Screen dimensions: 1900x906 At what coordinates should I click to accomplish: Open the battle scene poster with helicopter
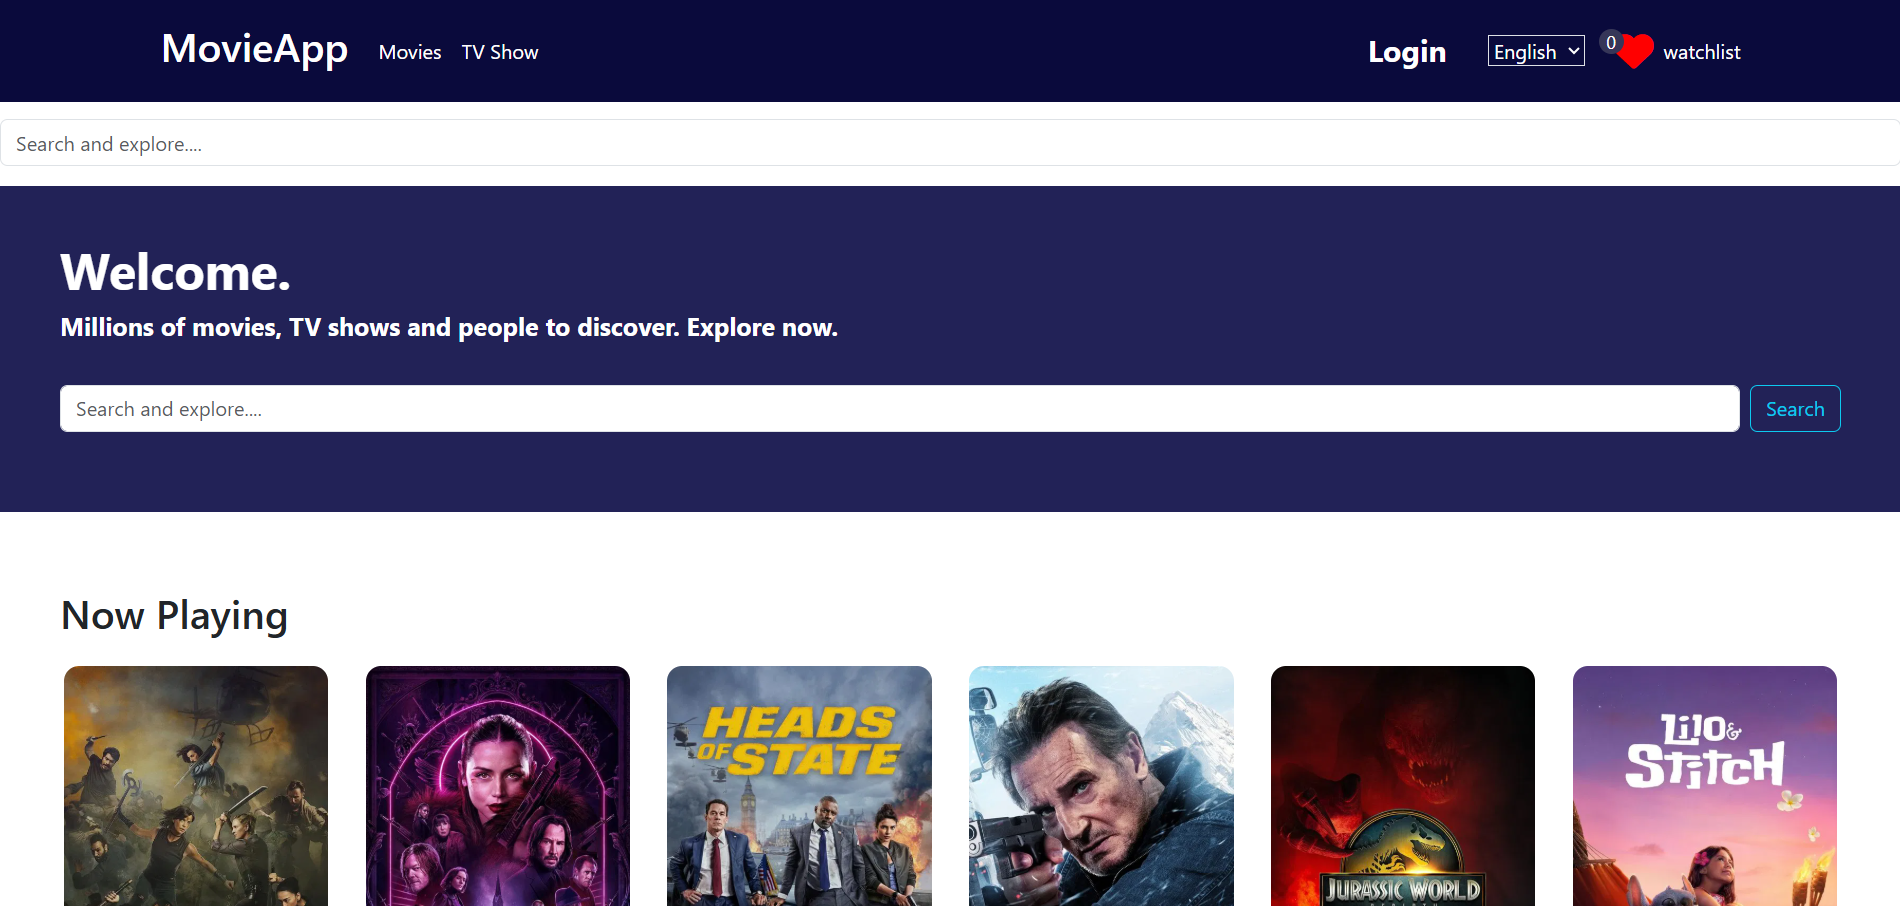click(x=196, y=786)
